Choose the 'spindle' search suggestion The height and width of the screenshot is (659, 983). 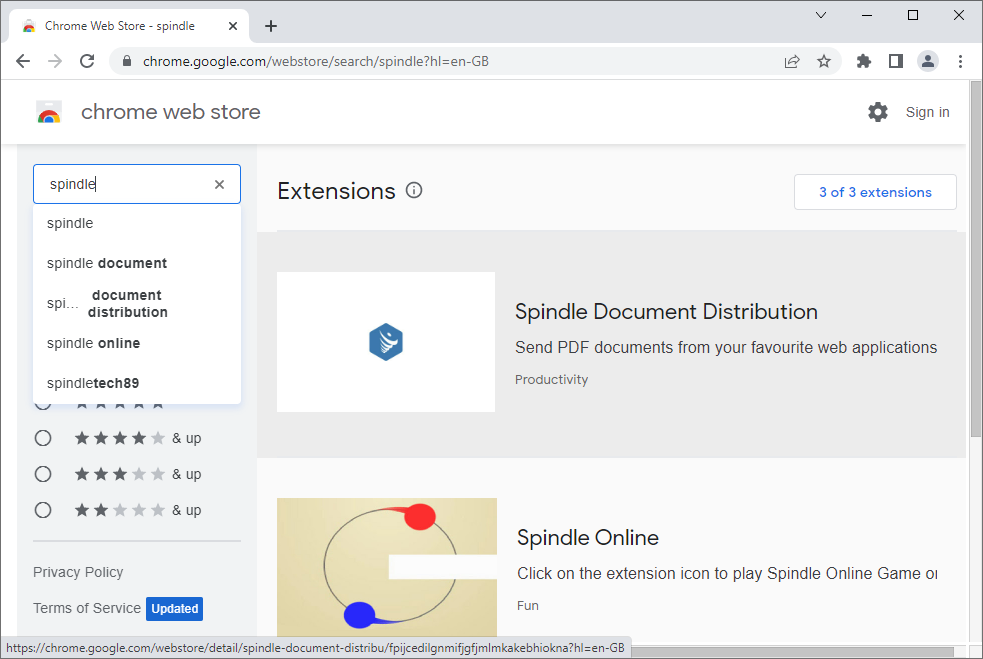[137, 223]
